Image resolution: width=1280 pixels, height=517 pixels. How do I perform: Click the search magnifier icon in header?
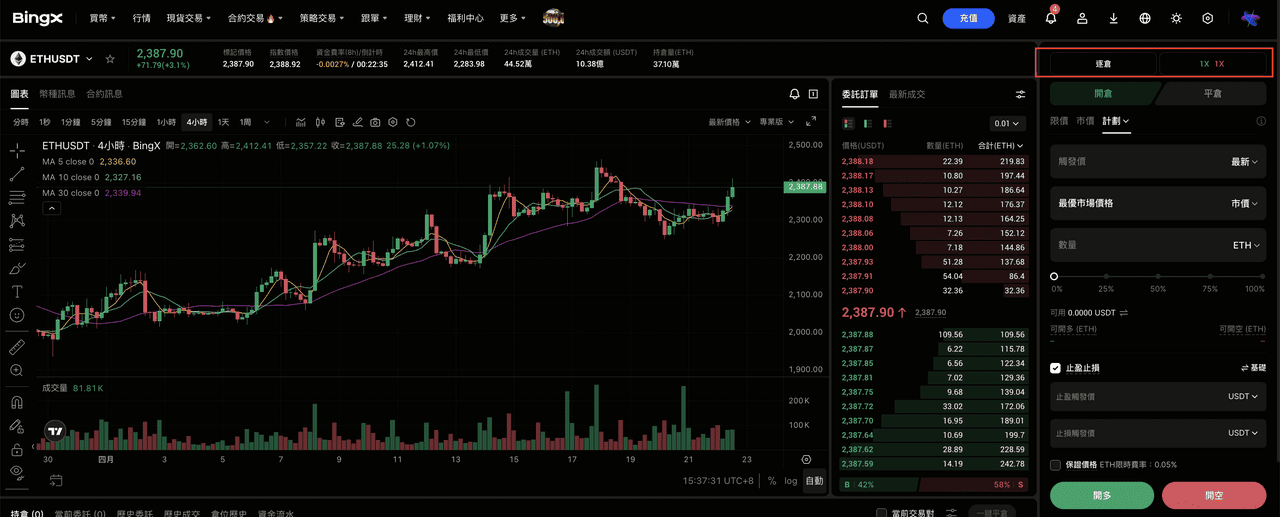pyautogui.click(x=923, y=18)
